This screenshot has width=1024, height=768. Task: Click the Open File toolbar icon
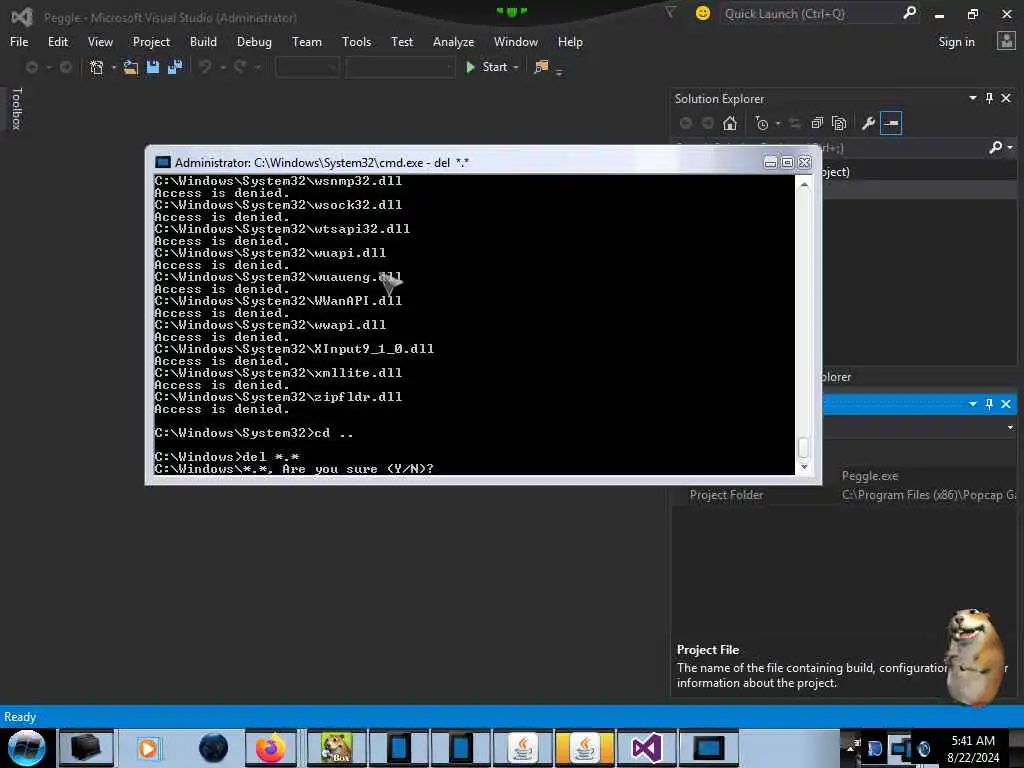coord(131,67)
